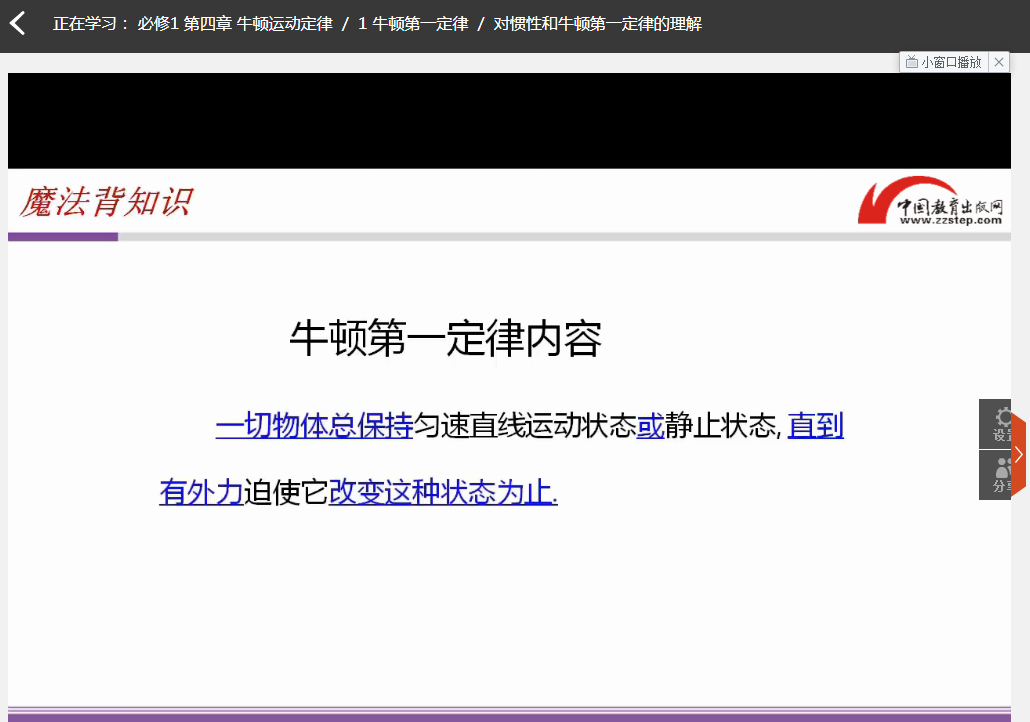
Task: Dismiss the 小窗口播放 bar with the X
Action: point(998,61)
